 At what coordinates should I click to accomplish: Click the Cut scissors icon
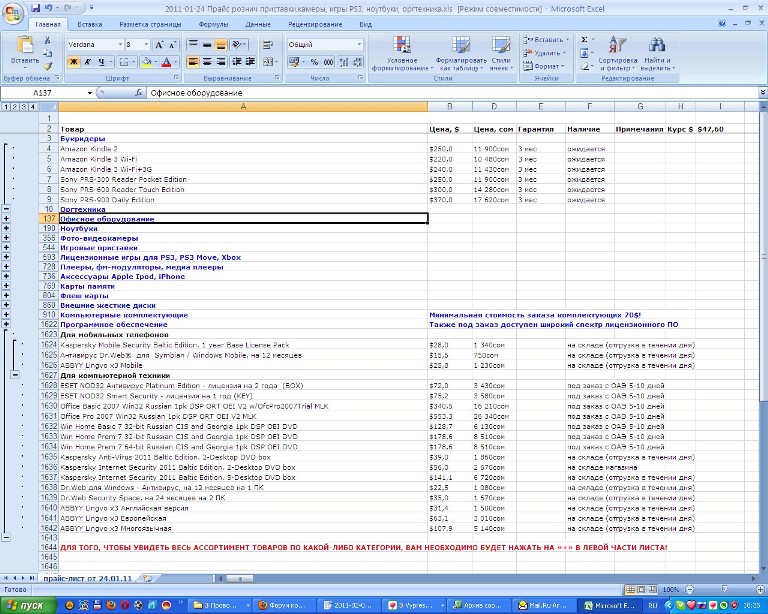click(x=47, y=40)
